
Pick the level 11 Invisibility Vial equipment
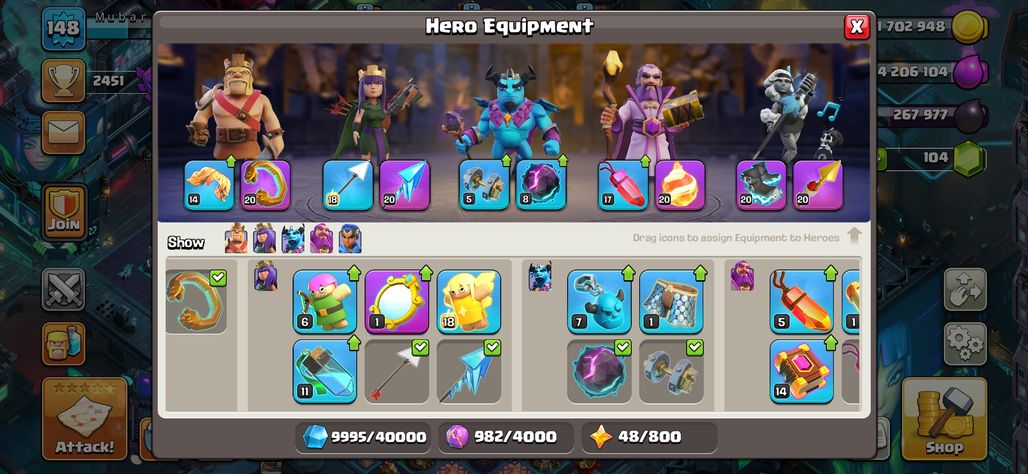point(325,371)
